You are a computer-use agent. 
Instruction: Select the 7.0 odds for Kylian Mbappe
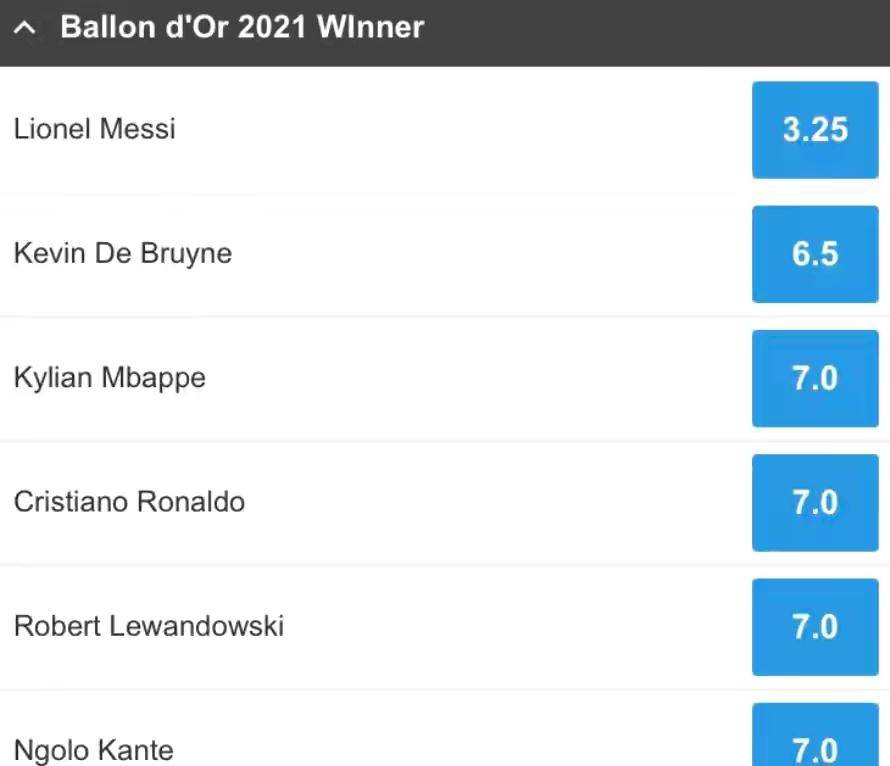(815, 378)
